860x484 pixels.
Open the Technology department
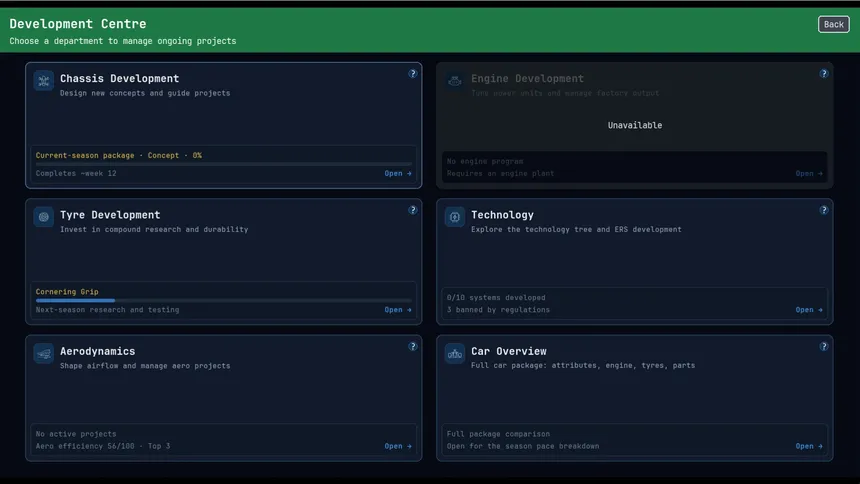(x=809, y=309)
